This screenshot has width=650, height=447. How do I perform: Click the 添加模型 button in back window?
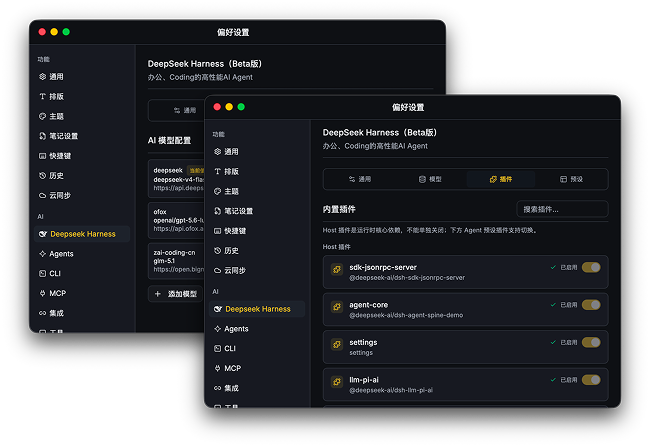click(176, 294)
